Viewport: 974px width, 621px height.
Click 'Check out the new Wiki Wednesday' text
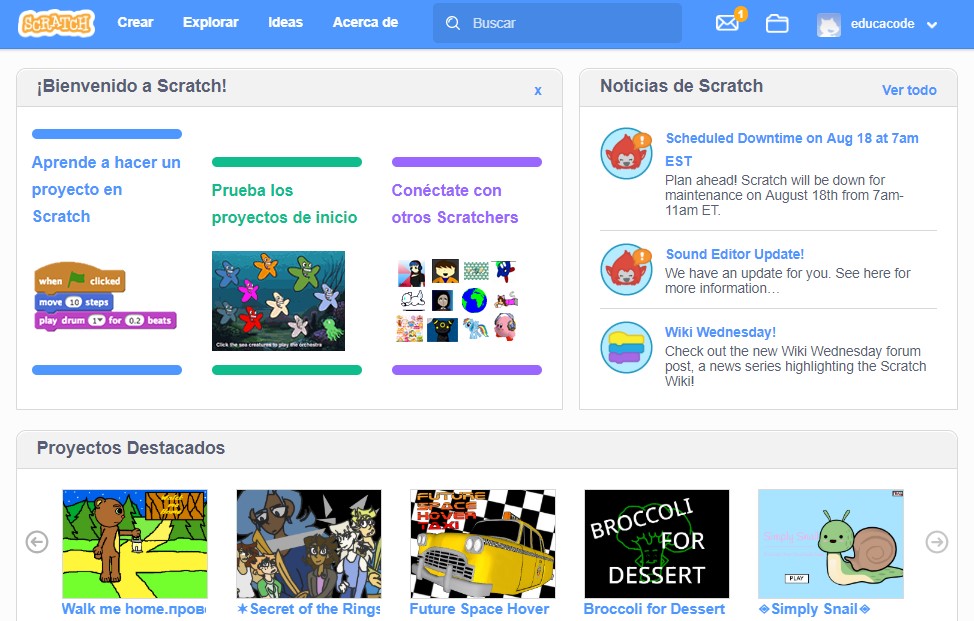[796, 366]
